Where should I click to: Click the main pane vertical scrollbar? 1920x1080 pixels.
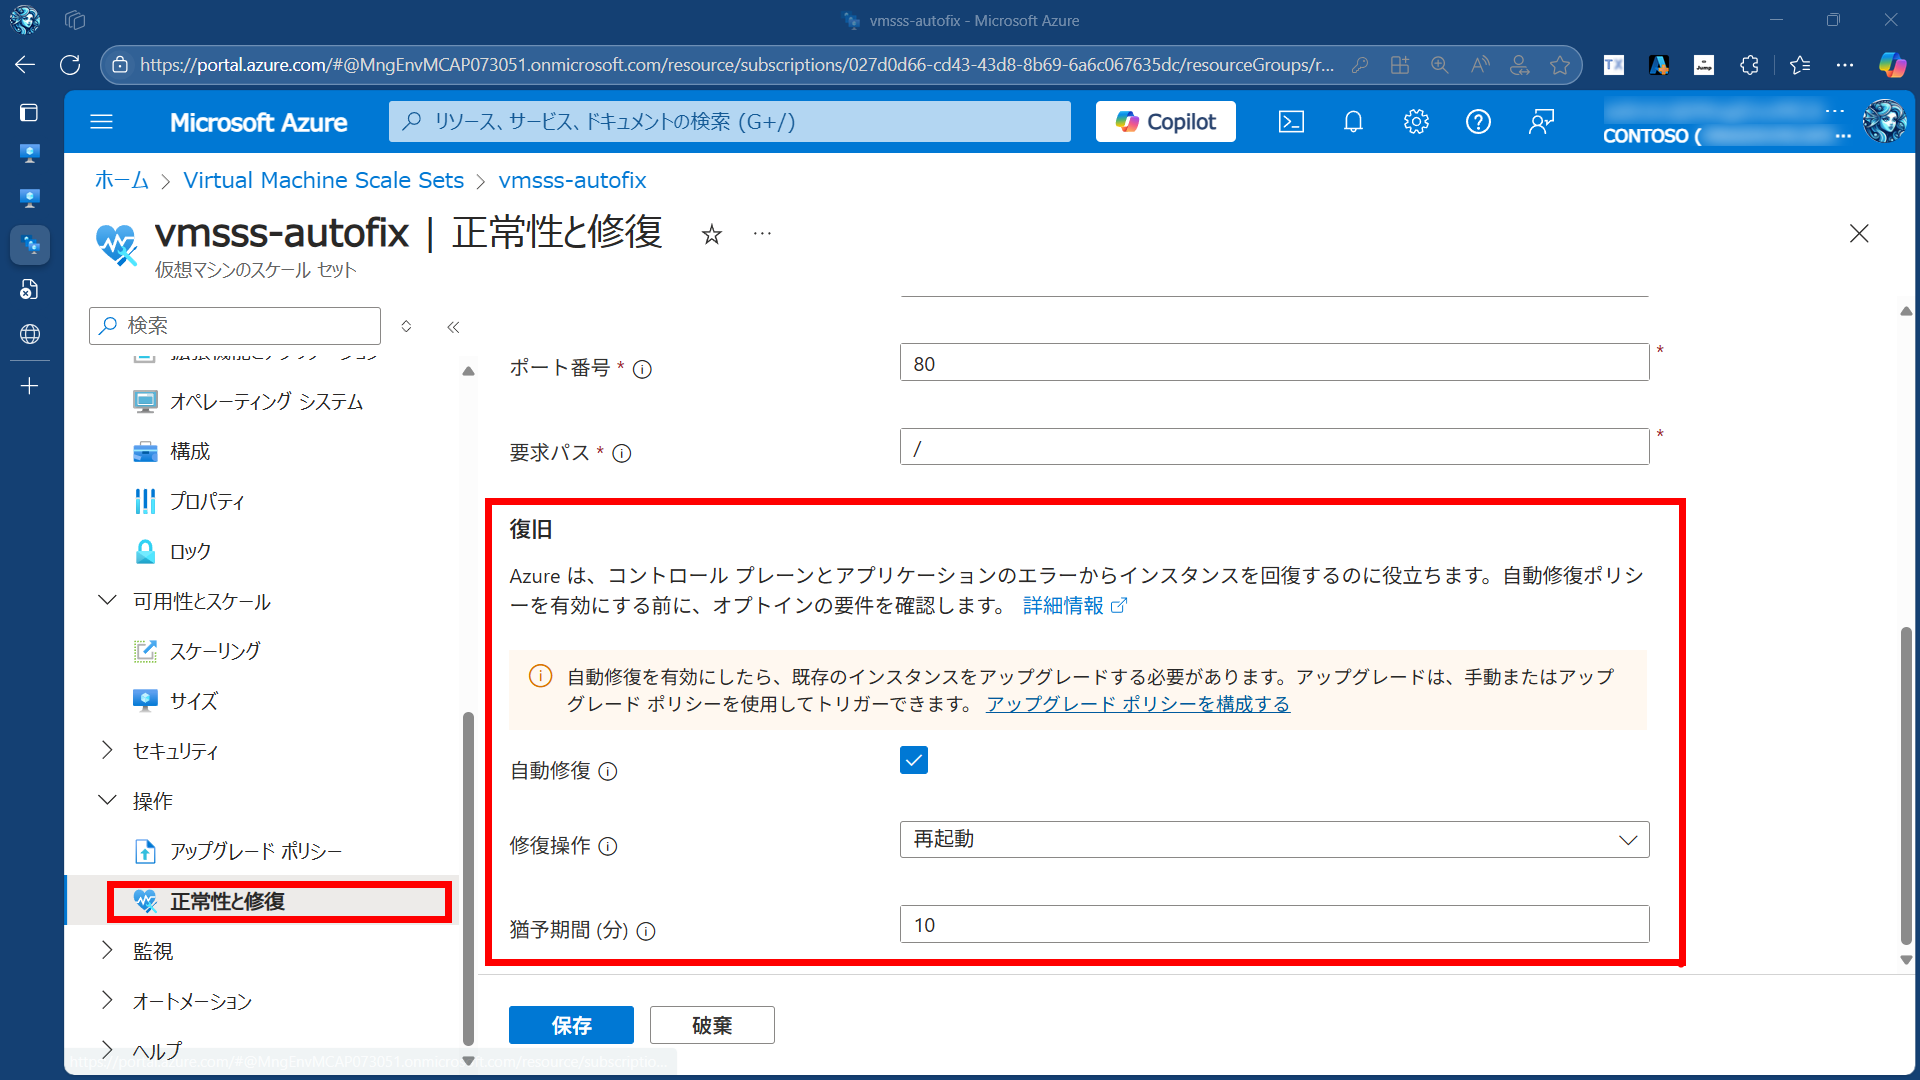1906,785
